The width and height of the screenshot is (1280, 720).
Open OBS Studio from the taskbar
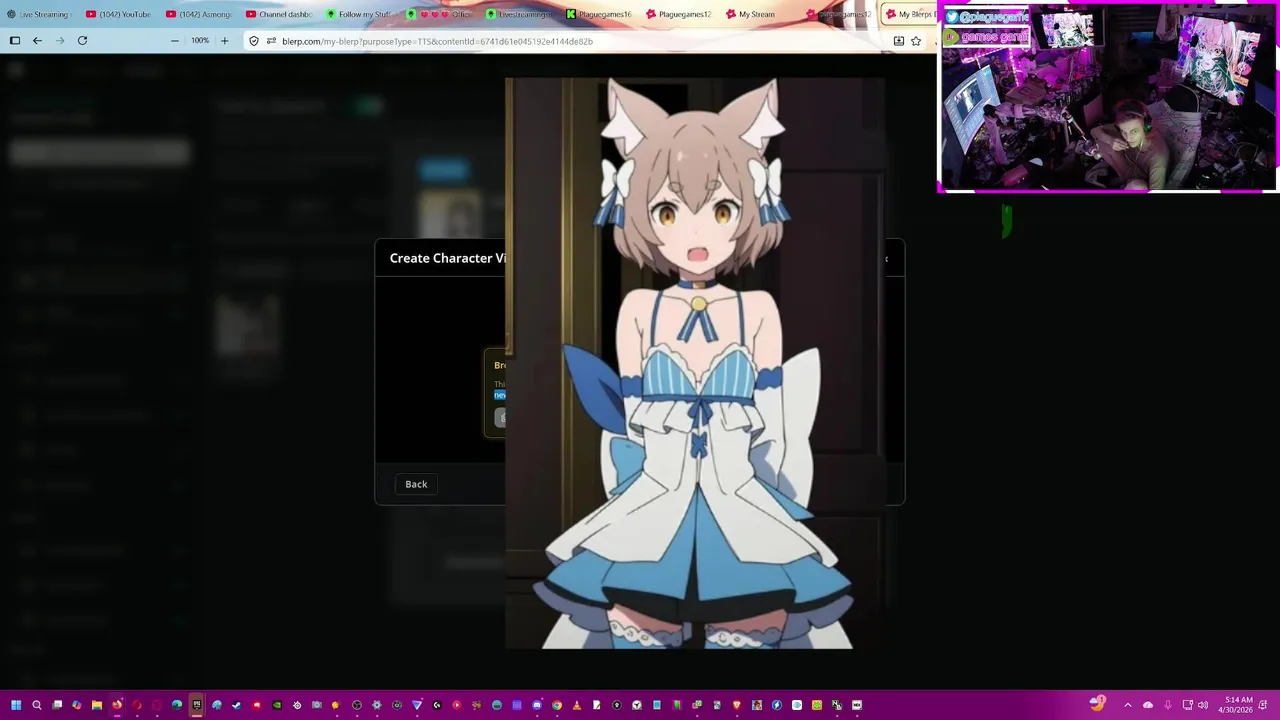[357, 705]
